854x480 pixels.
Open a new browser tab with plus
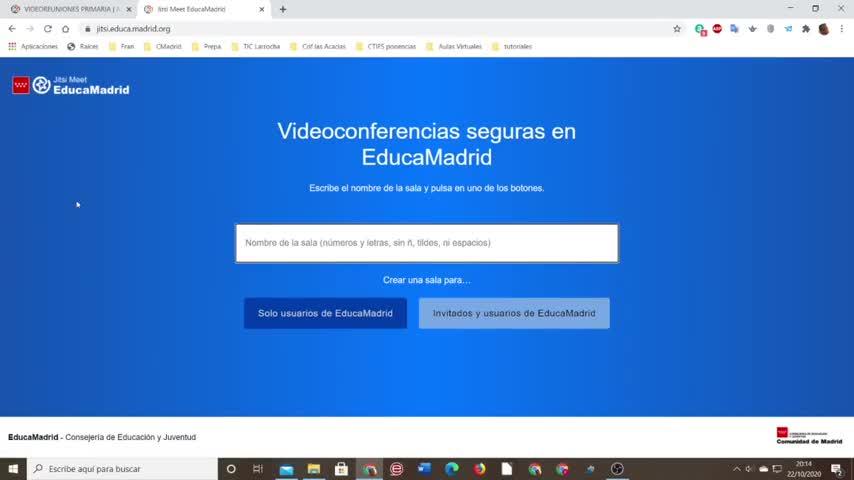283,9
